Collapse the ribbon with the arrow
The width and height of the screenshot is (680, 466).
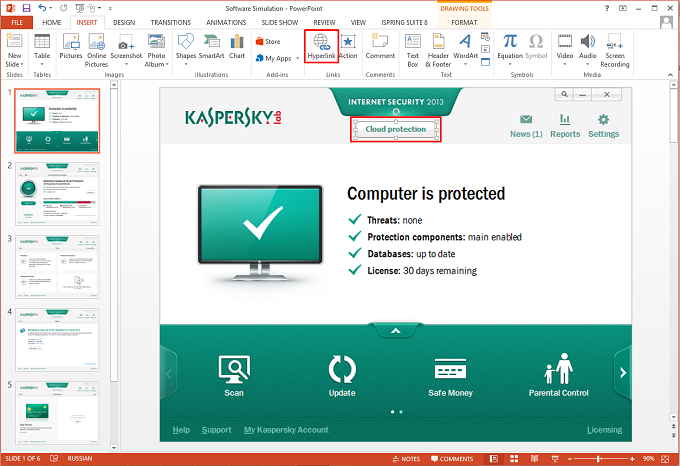[670, 75]
